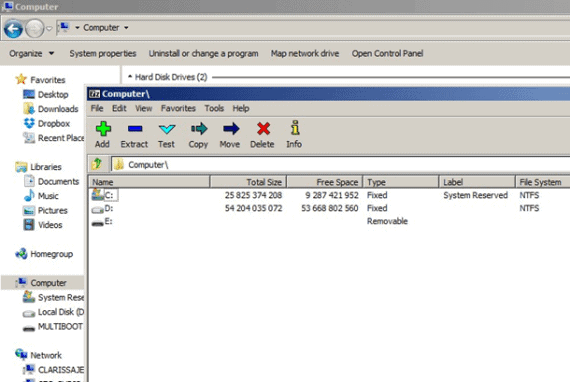
Task: Open recent pages dropdown beside Forward button
Action: (x=49, y=28)
